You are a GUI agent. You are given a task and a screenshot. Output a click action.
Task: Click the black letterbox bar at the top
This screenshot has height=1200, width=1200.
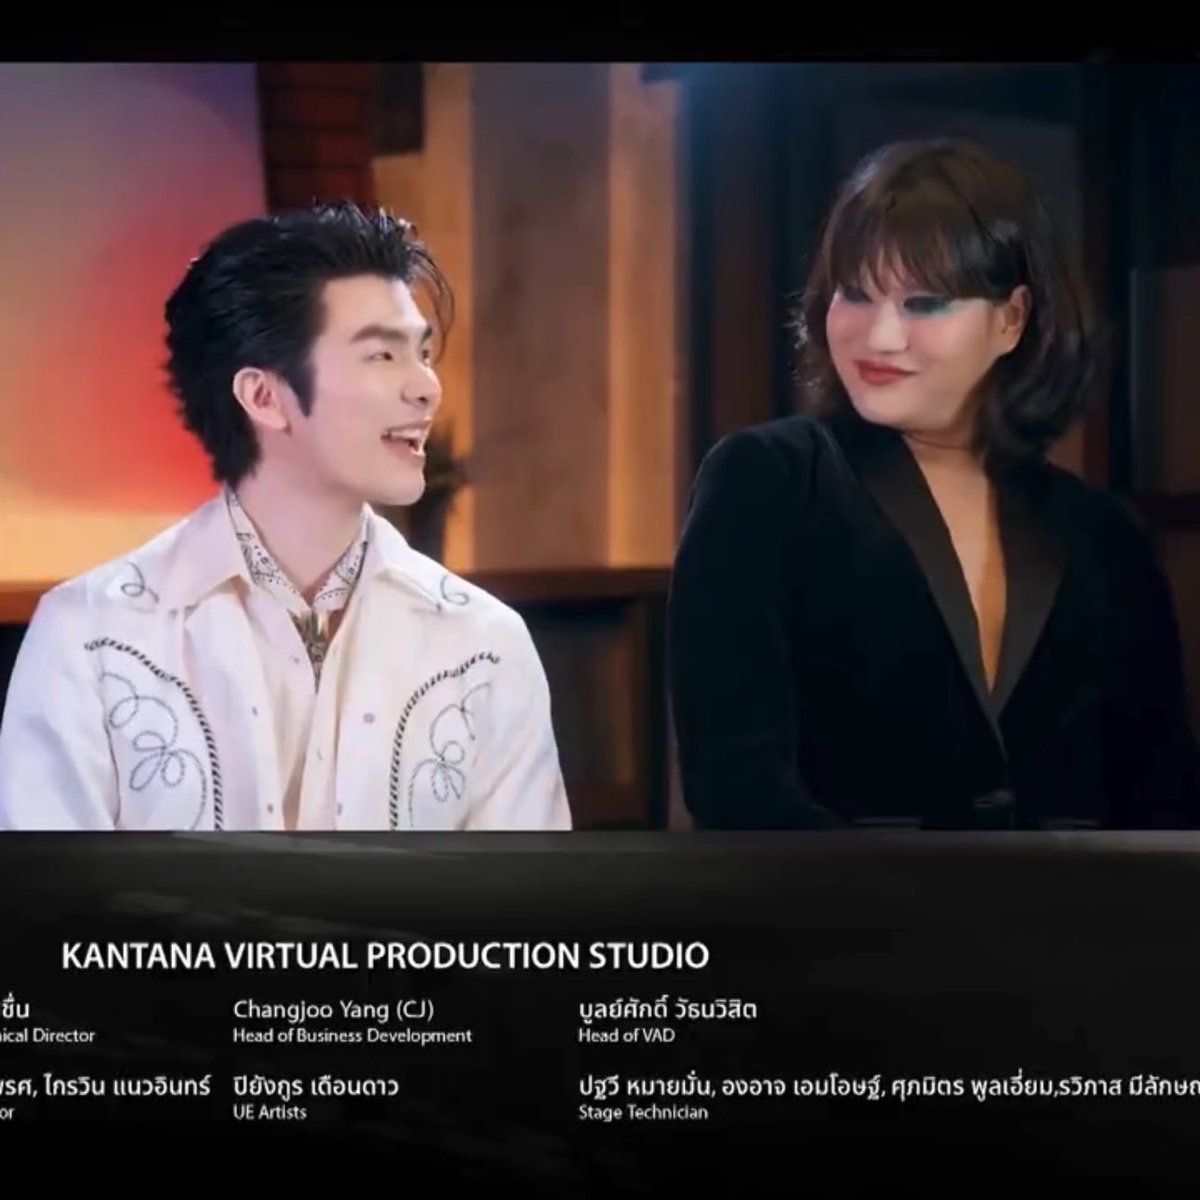point(600,20)
